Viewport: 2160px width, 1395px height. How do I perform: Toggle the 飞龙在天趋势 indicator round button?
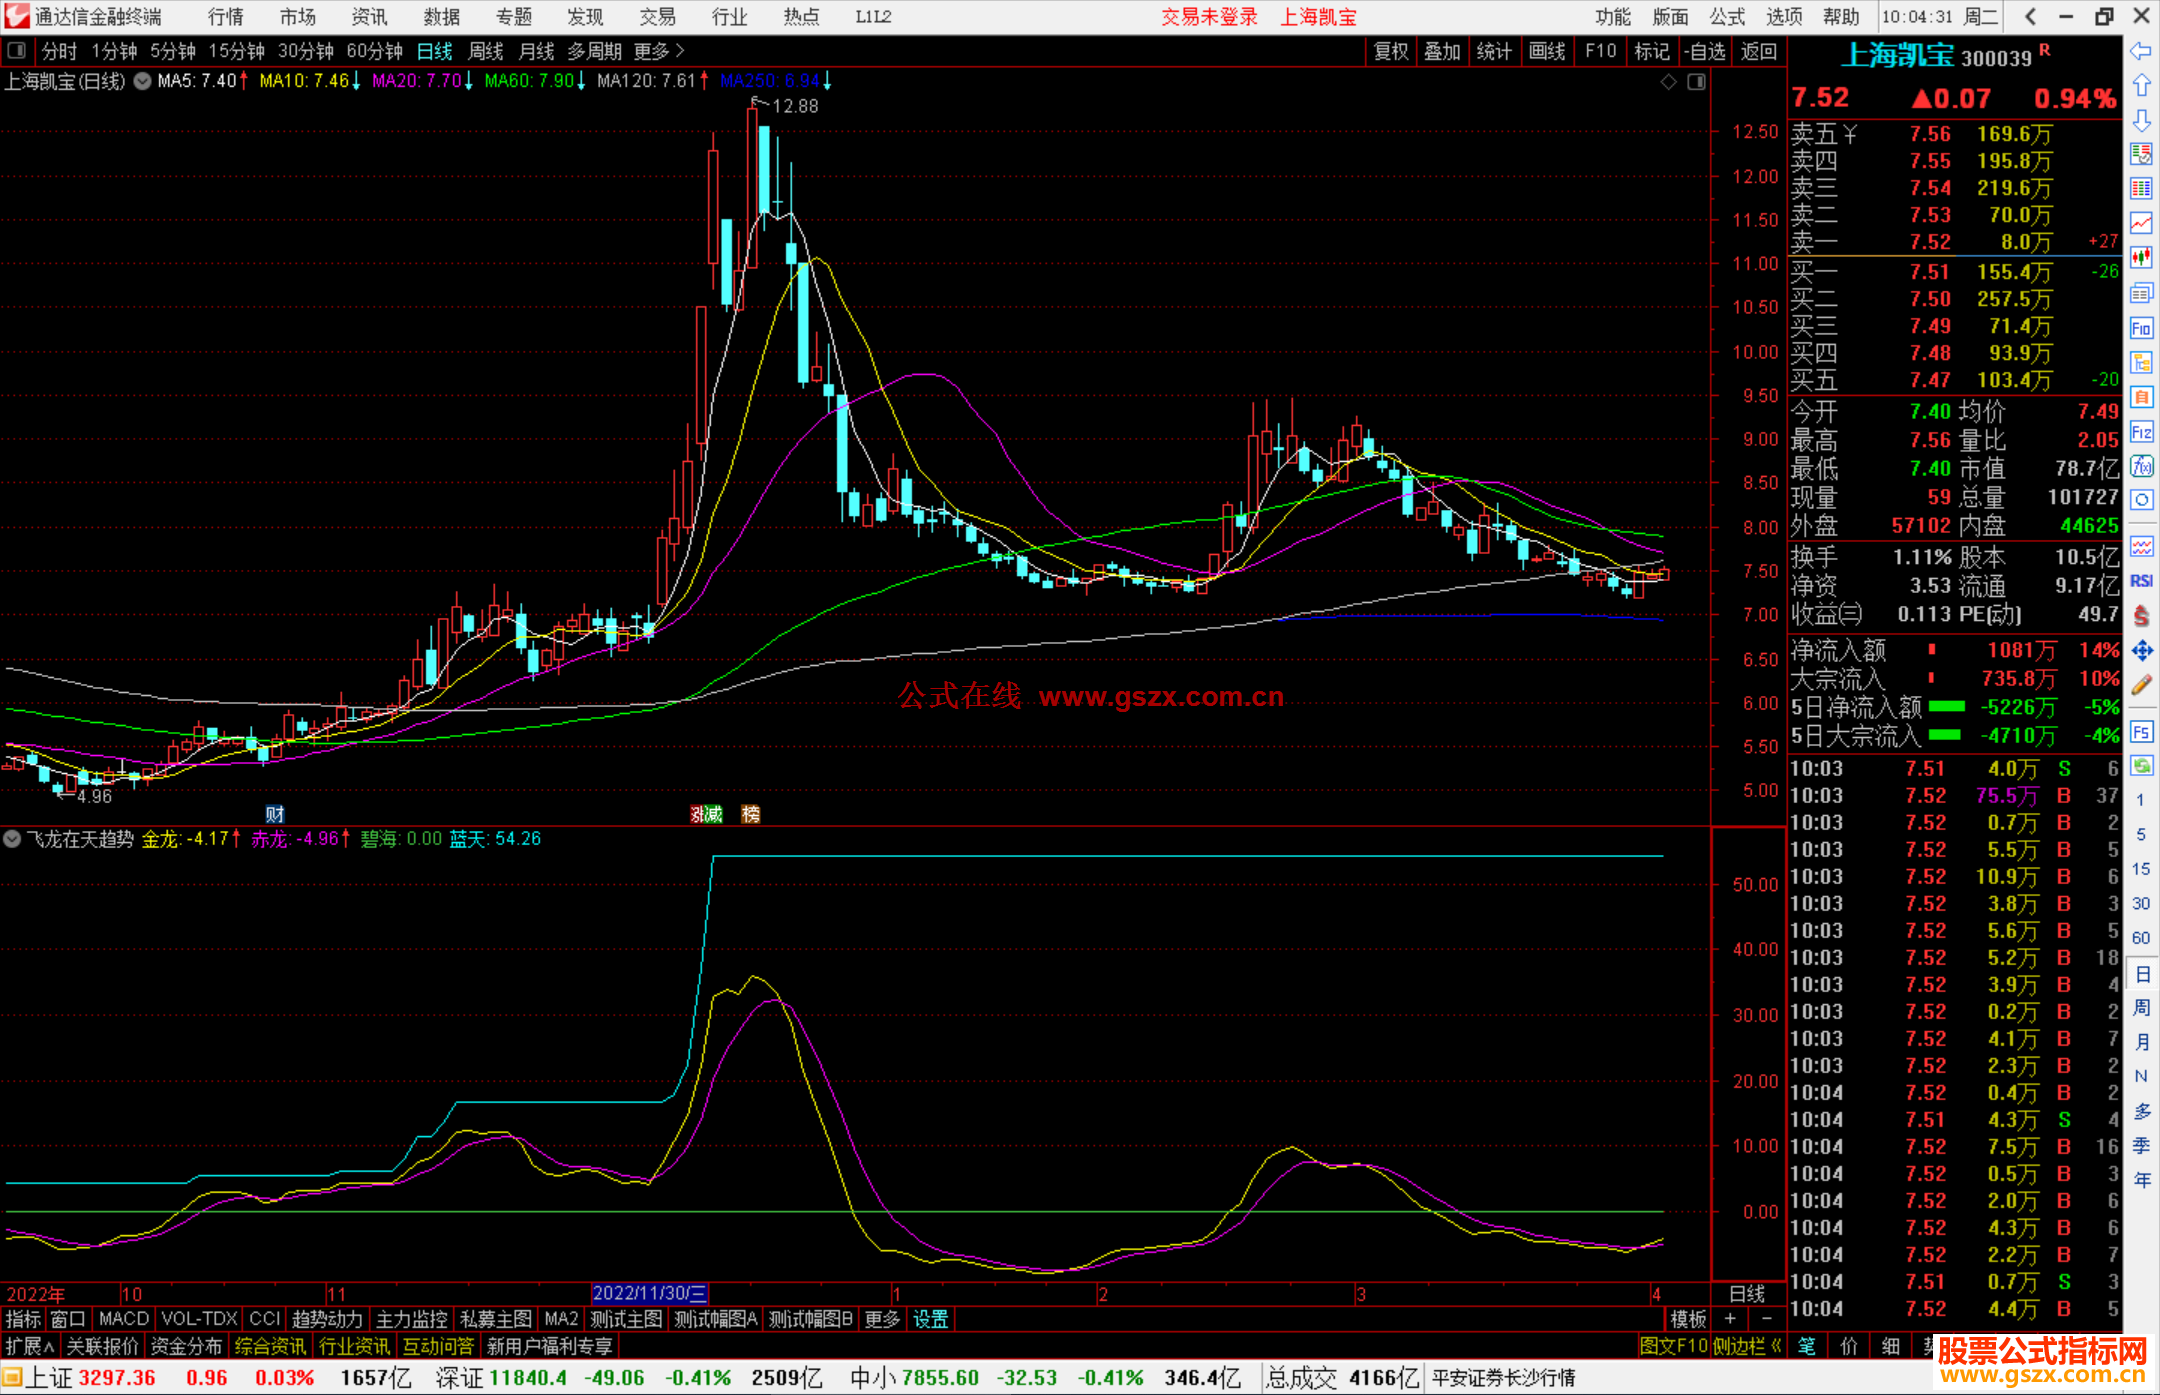tap(13, 839)
